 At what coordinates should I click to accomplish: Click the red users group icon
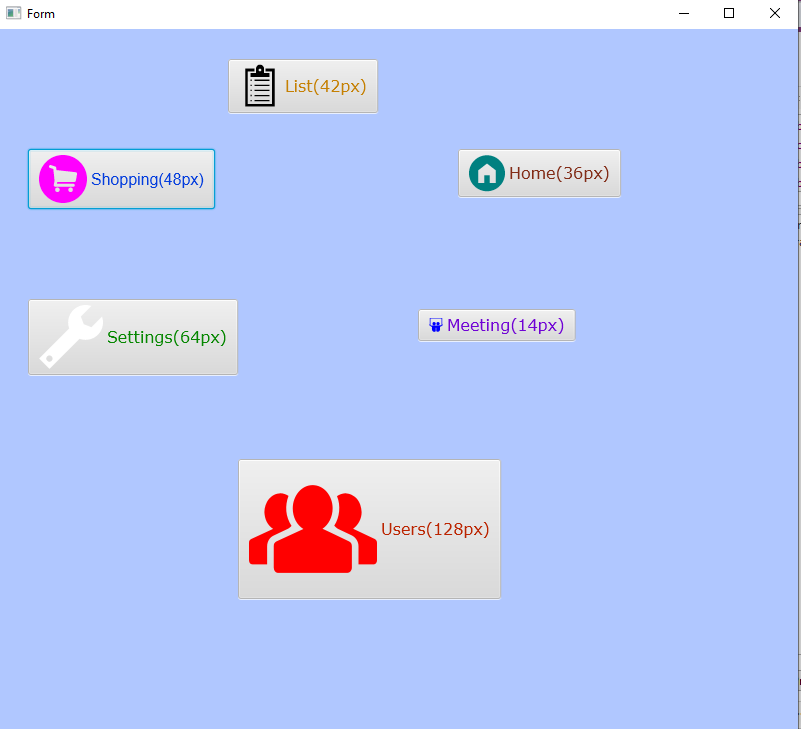coord(313,529)
